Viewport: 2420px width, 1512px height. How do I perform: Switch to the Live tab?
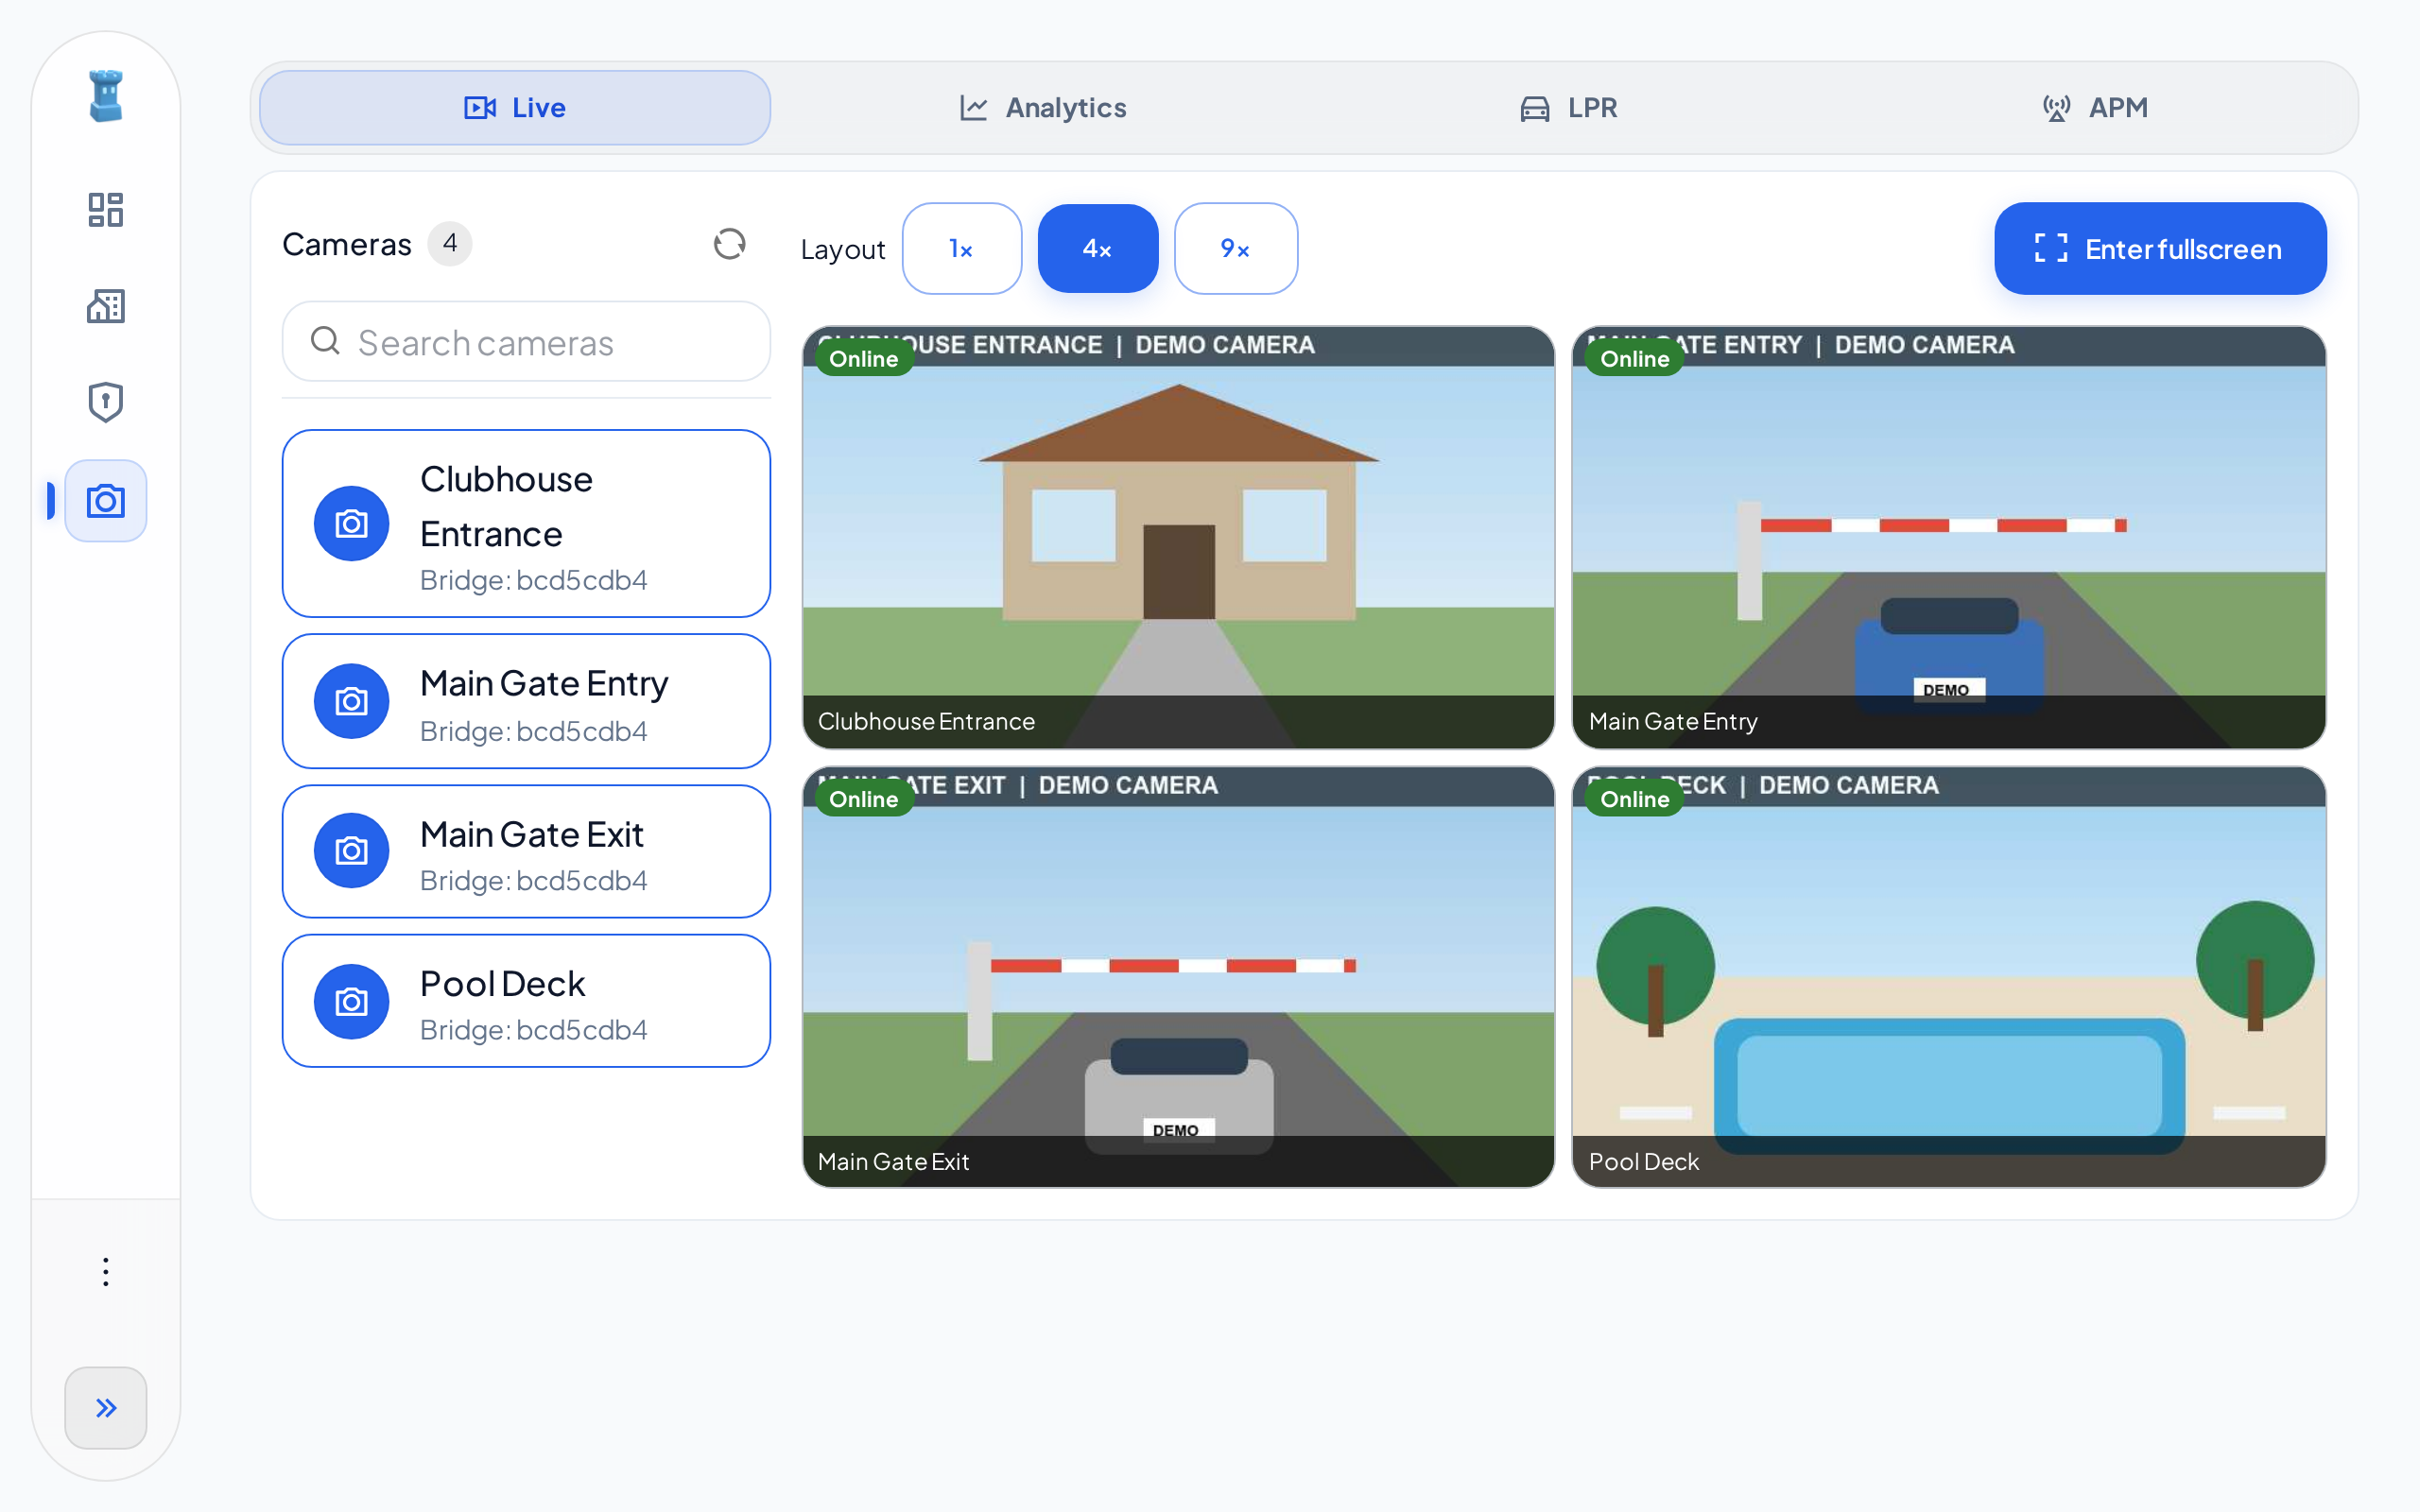tap(515, 107)
